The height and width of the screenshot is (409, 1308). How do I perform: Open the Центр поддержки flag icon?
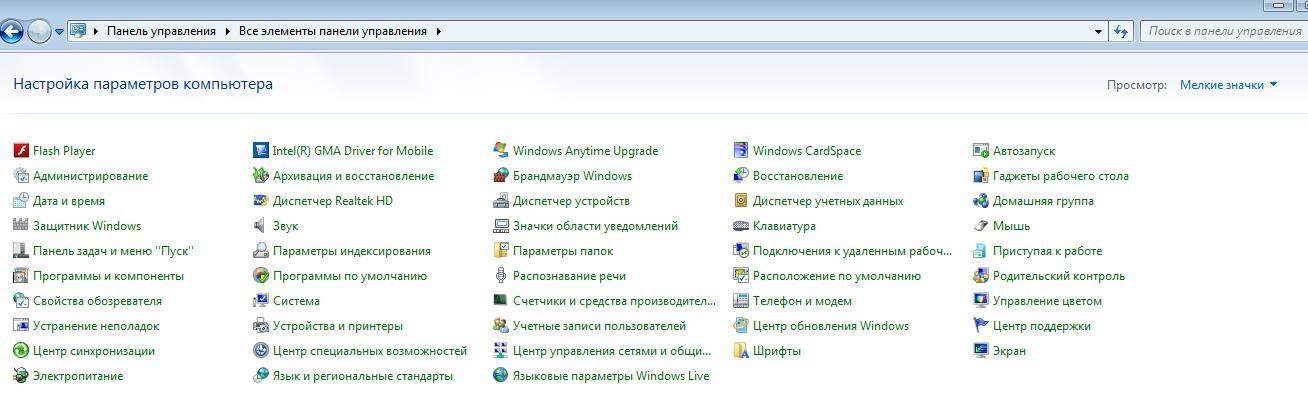coord(981,326)
